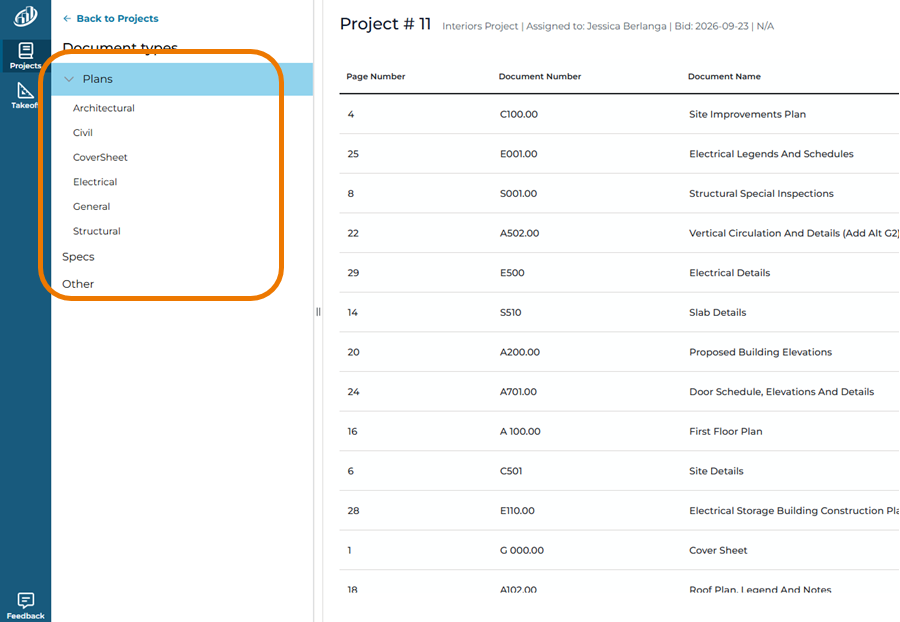Open the Projects sidebar icon
Viewport: 900px width, 622px height.
(x=25, y=56)
